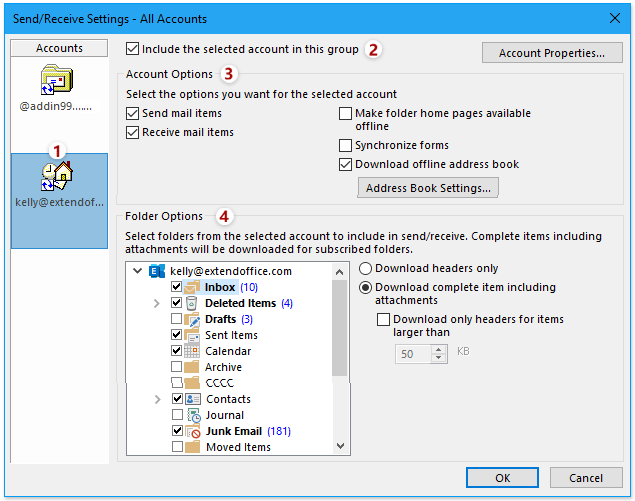Screen dimensions: 635x501
Task: Click the Junk Email folder icon
Action: coord(192,431)
